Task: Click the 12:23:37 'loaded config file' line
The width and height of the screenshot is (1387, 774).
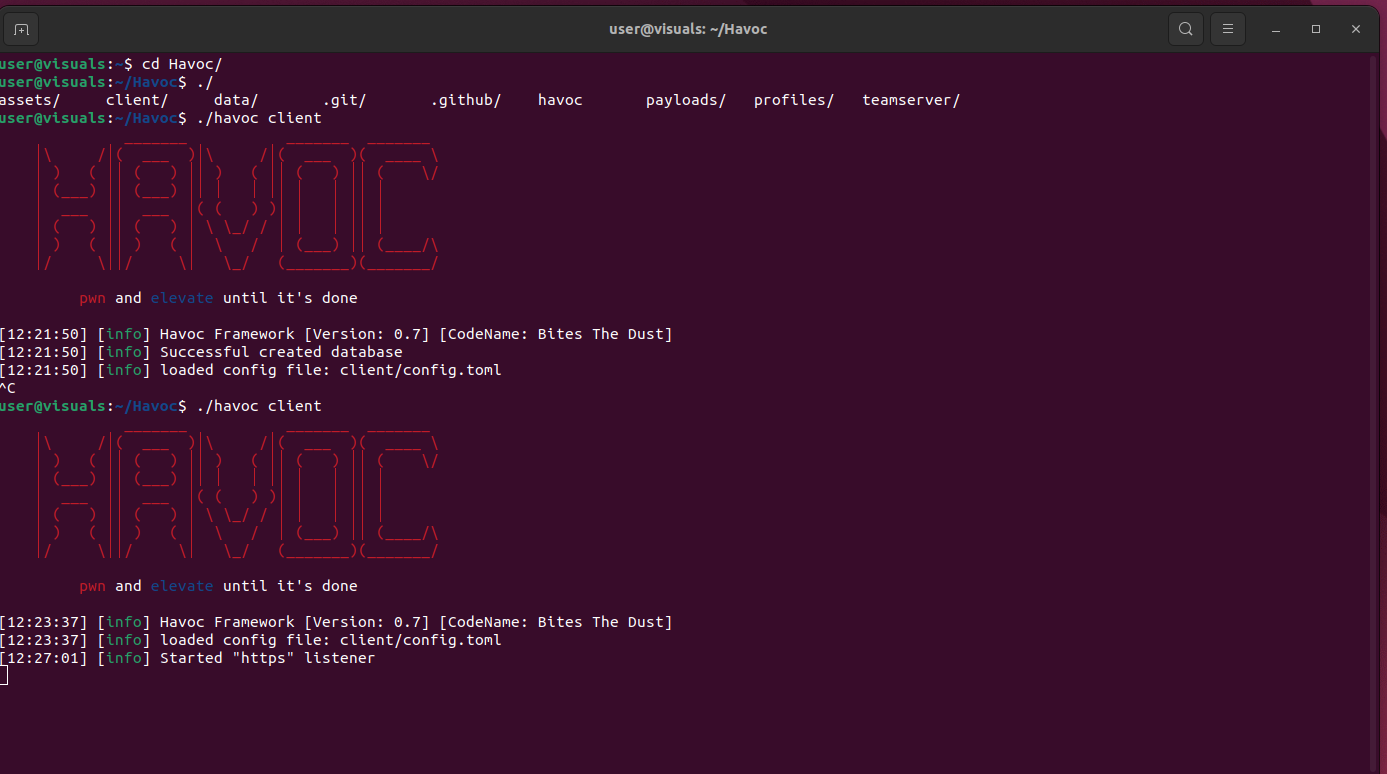Action: [x=251, y=640]
